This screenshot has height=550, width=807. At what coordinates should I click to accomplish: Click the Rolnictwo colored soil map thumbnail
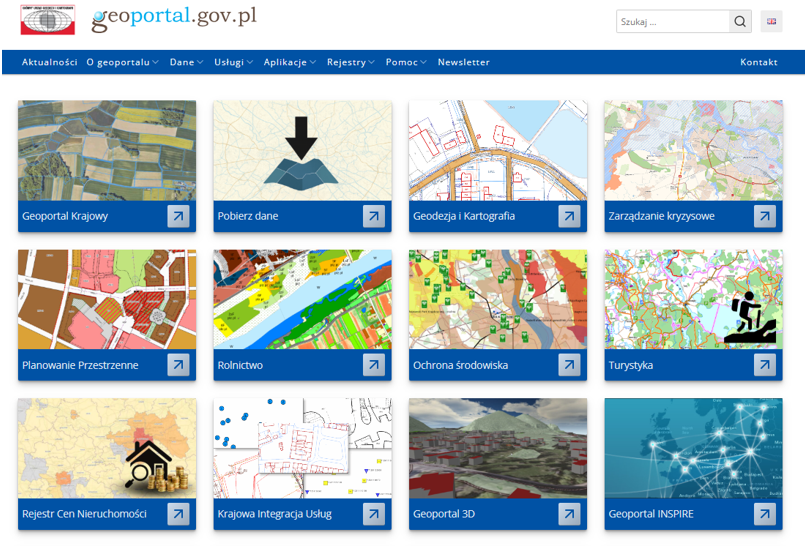303,299
